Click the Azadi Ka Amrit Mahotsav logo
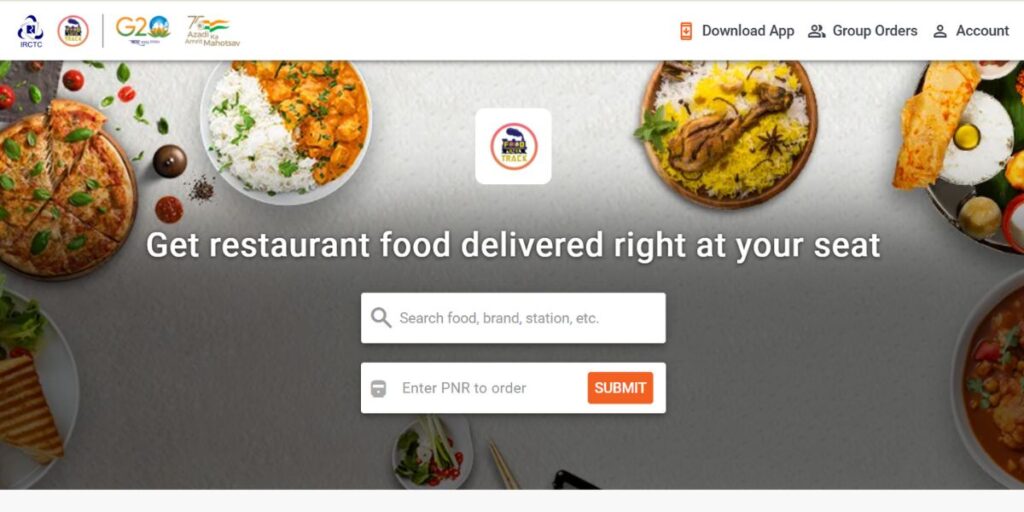 pyautogui.click(x=212, y=31)
